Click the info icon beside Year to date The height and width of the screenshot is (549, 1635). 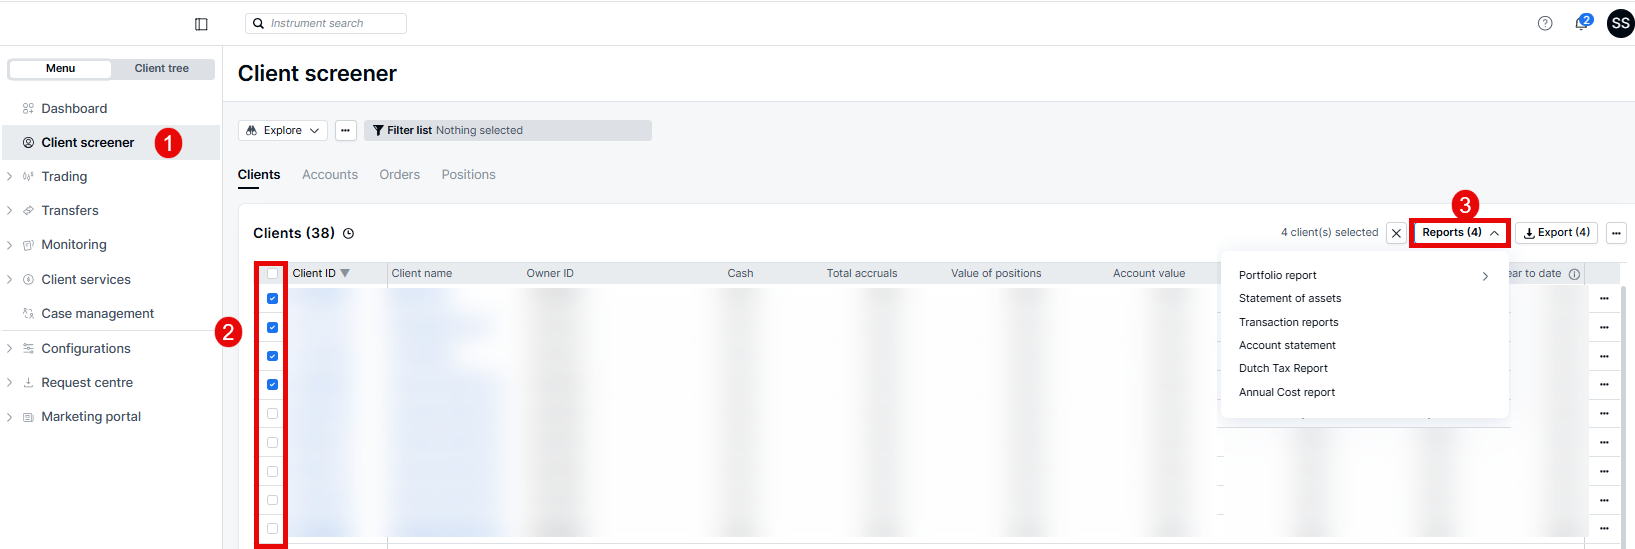tap(1574, 274)
